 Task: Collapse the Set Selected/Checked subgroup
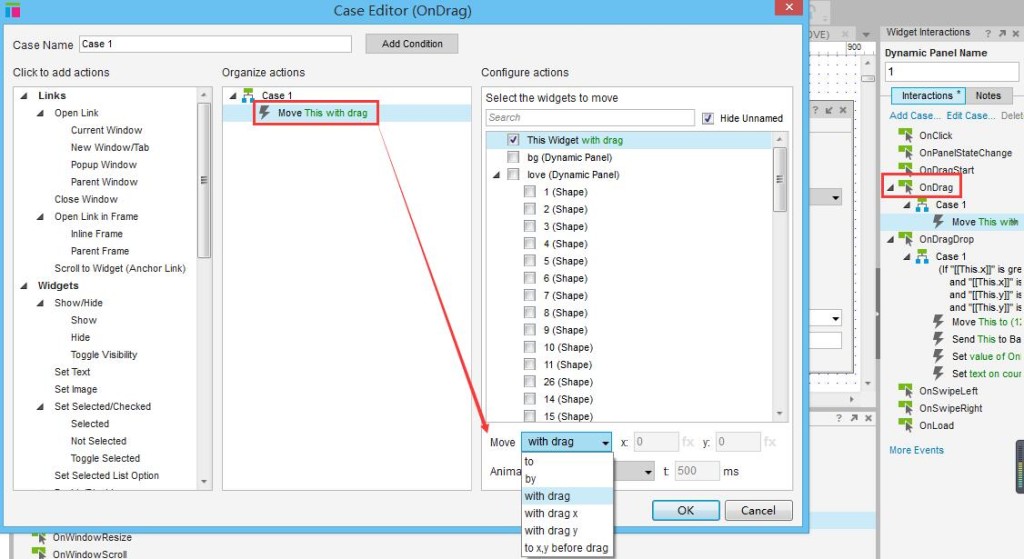point(40,407)
